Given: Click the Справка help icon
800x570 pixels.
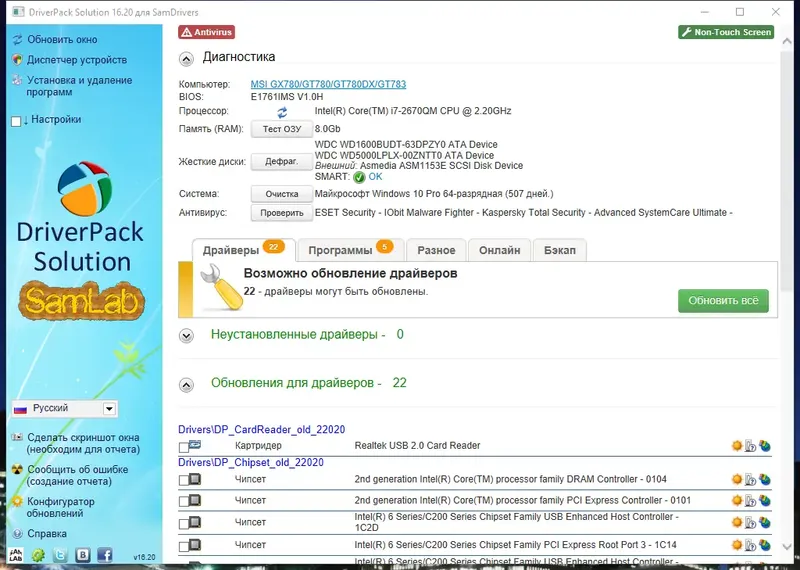Looking at the screenshot, I should point(17,534).
